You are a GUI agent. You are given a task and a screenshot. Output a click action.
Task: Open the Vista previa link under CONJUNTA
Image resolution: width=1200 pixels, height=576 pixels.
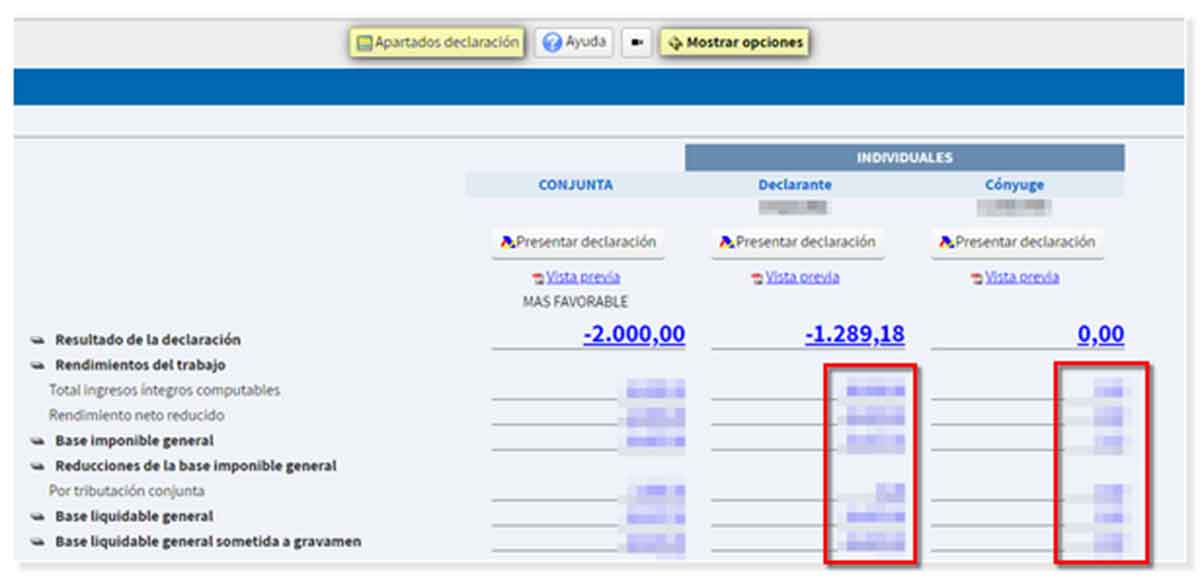pos(583,277)
